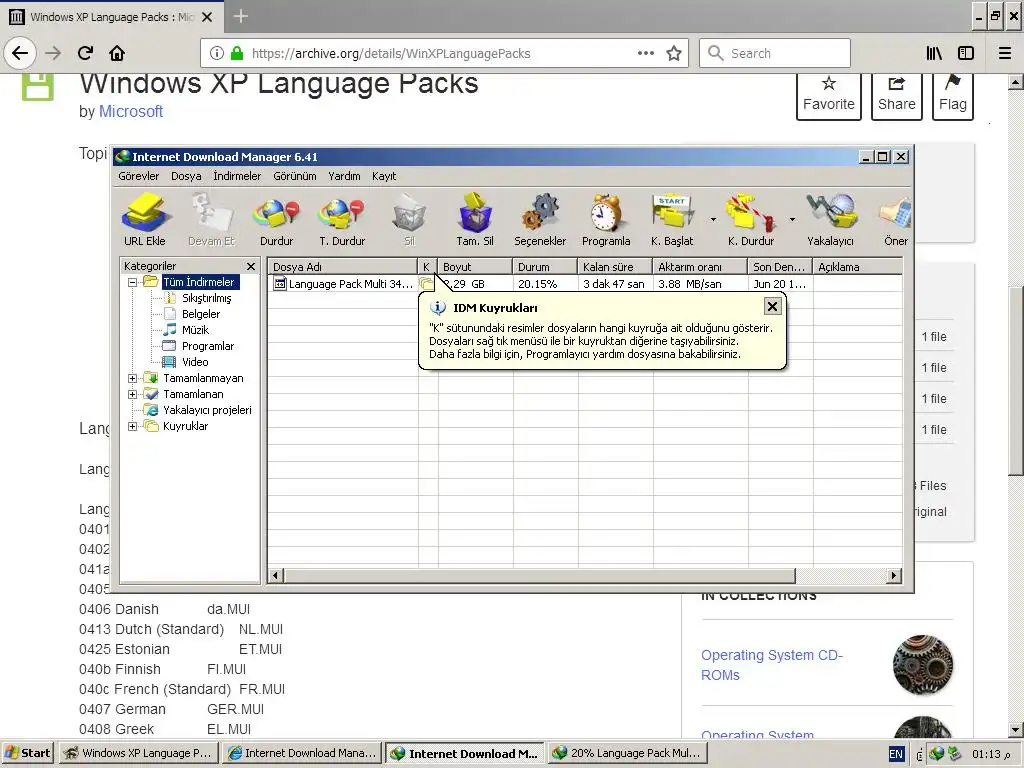Flag this archive item
Image resolution: width=1024 pixels, height=768 pixels.
[x=953, y=95]
